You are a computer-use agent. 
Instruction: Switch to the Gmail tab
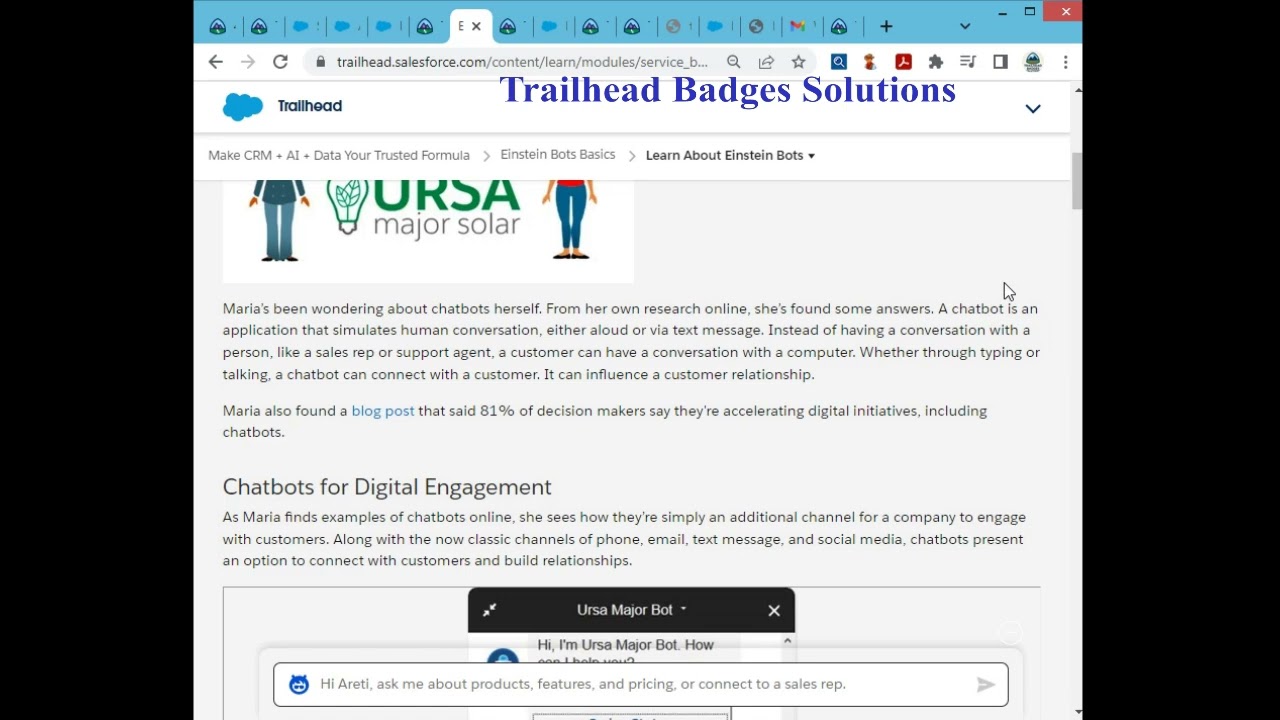[797, 26]
